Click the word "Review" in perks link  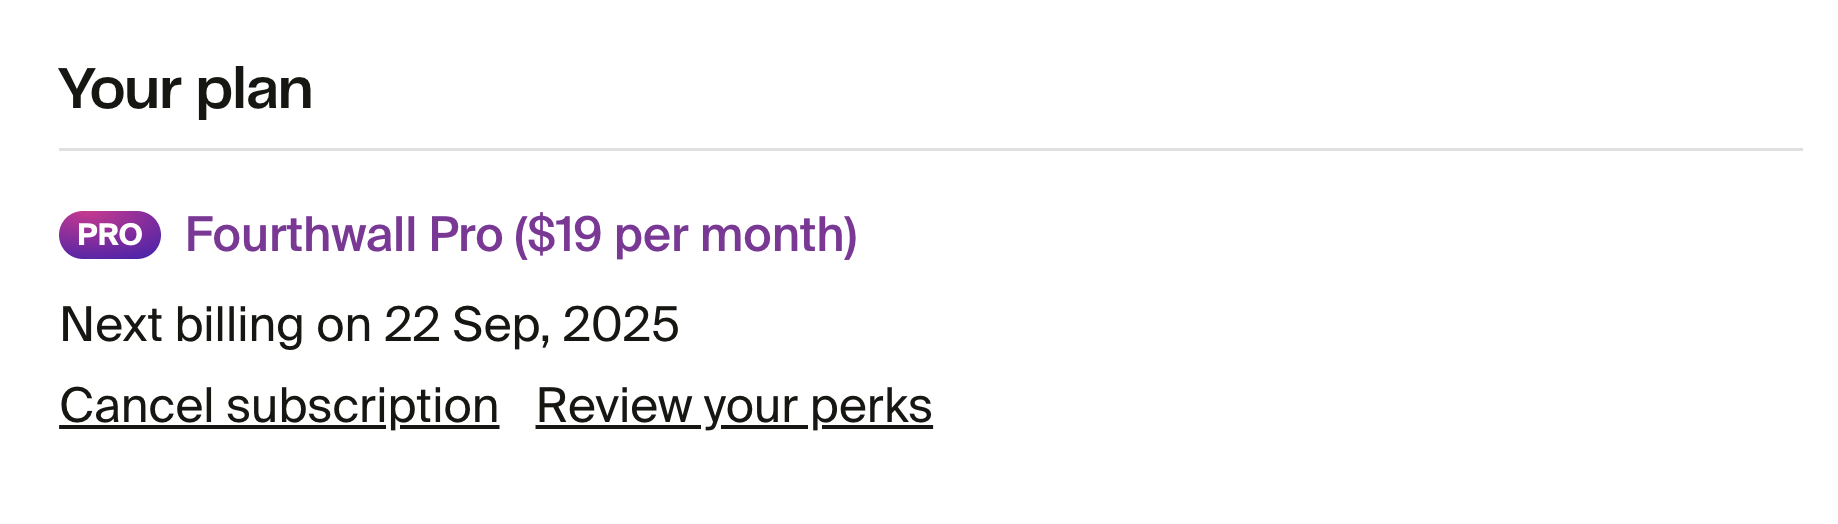point(616,406)
